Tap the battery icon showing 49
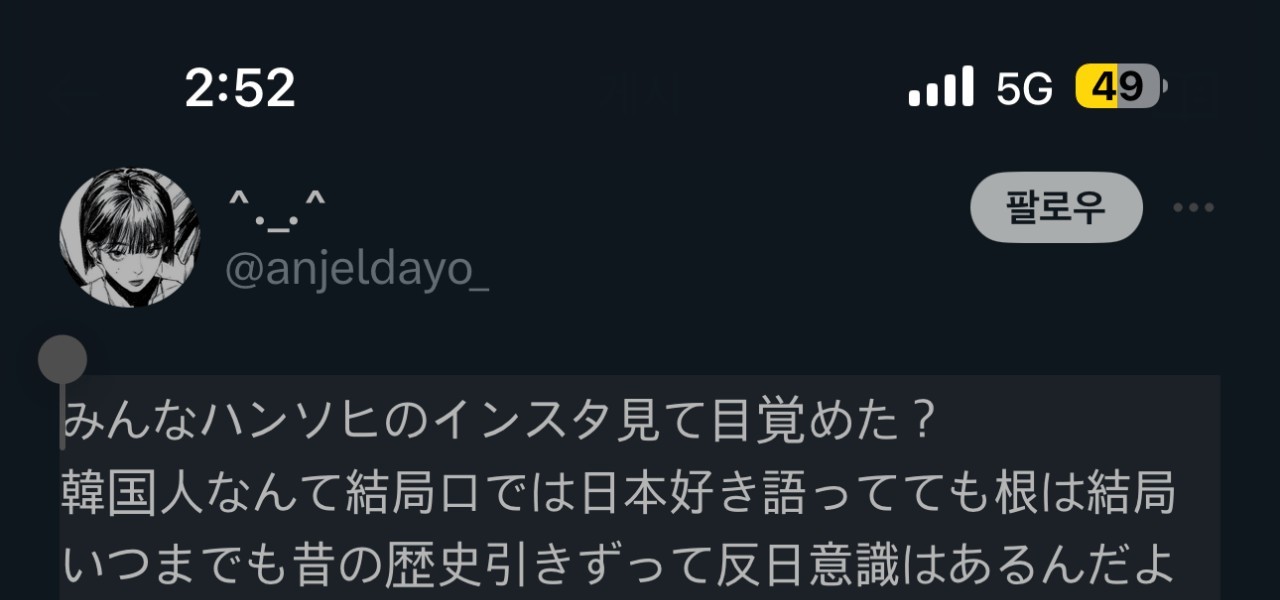This screenshot has height=600, width=1280. coord(1121,87)
